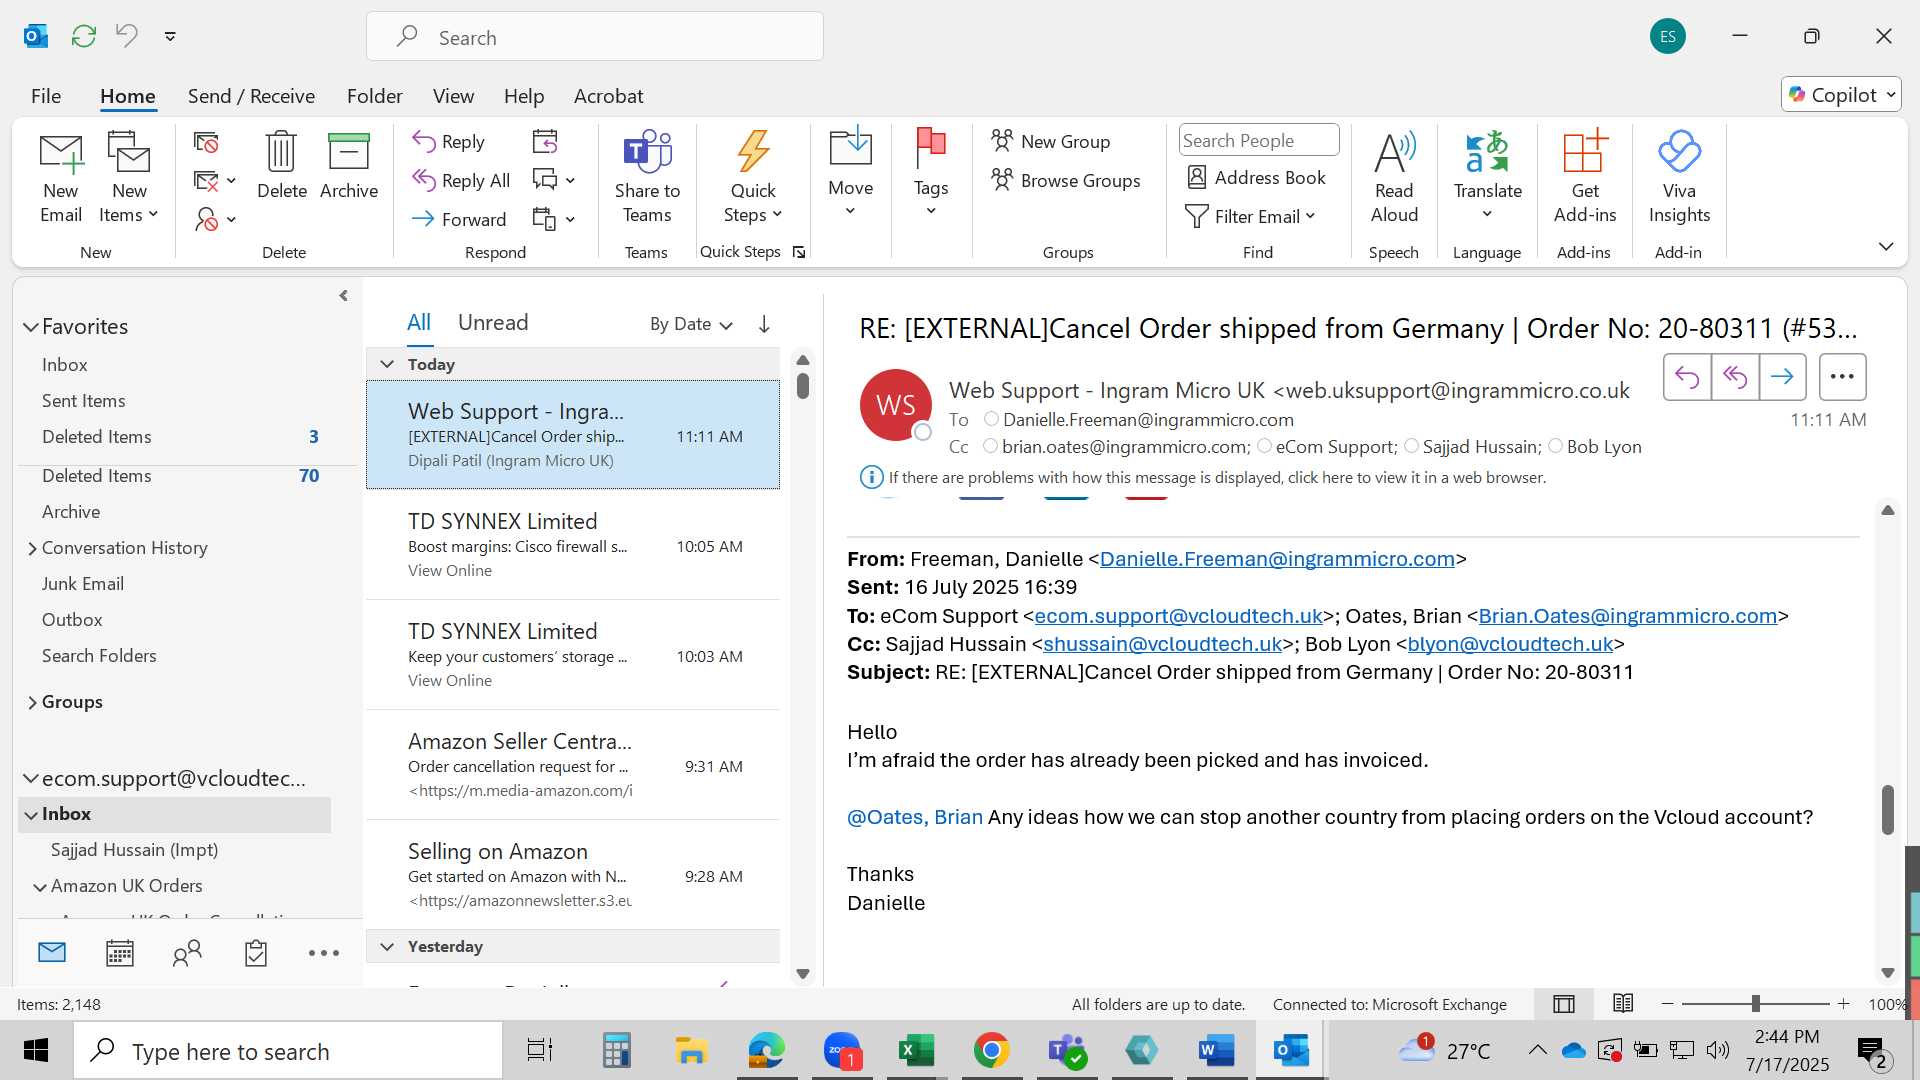
Task: Click Browse Groups button
Action: 1066,180
